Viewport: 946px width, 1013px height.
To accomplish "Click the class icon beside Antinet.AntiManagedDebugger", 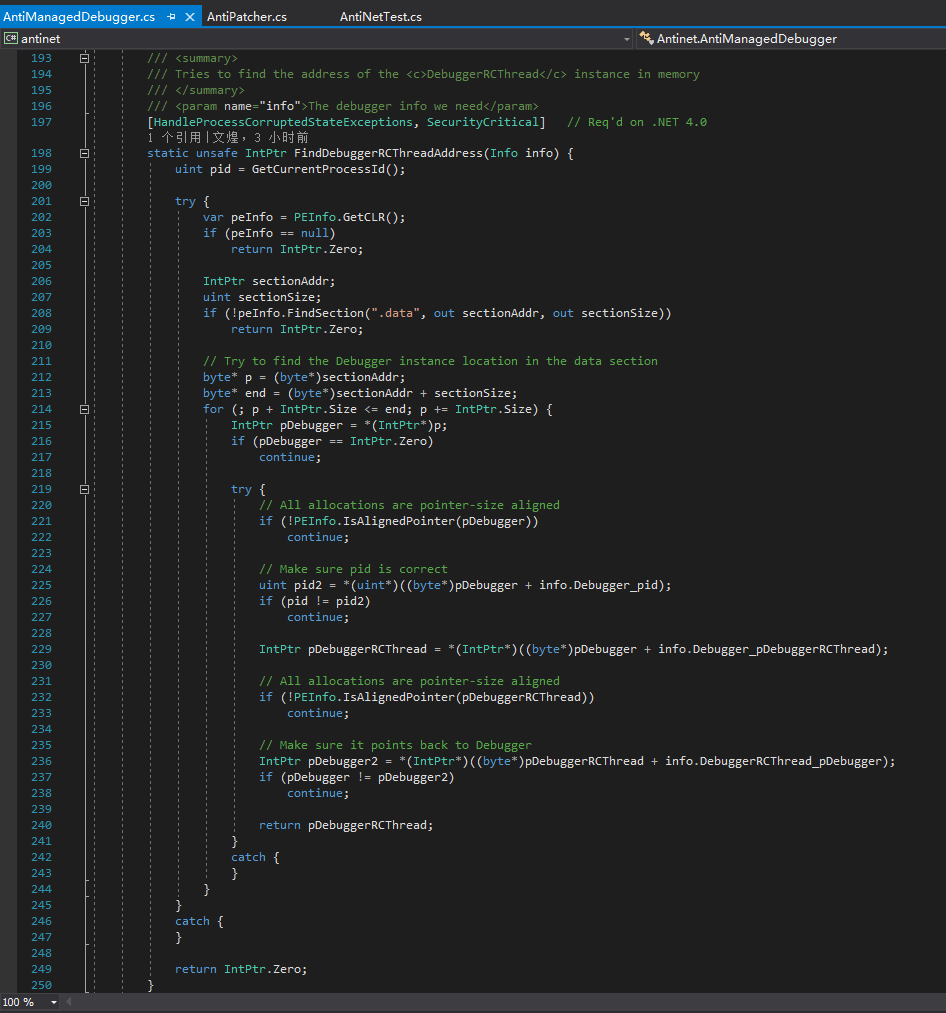I will pos(645,39).
